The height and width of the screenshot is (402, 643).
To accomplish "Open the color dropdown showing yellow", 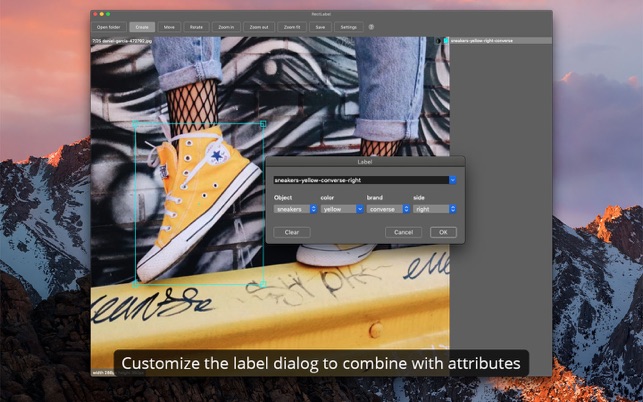I will click(341, 209).
